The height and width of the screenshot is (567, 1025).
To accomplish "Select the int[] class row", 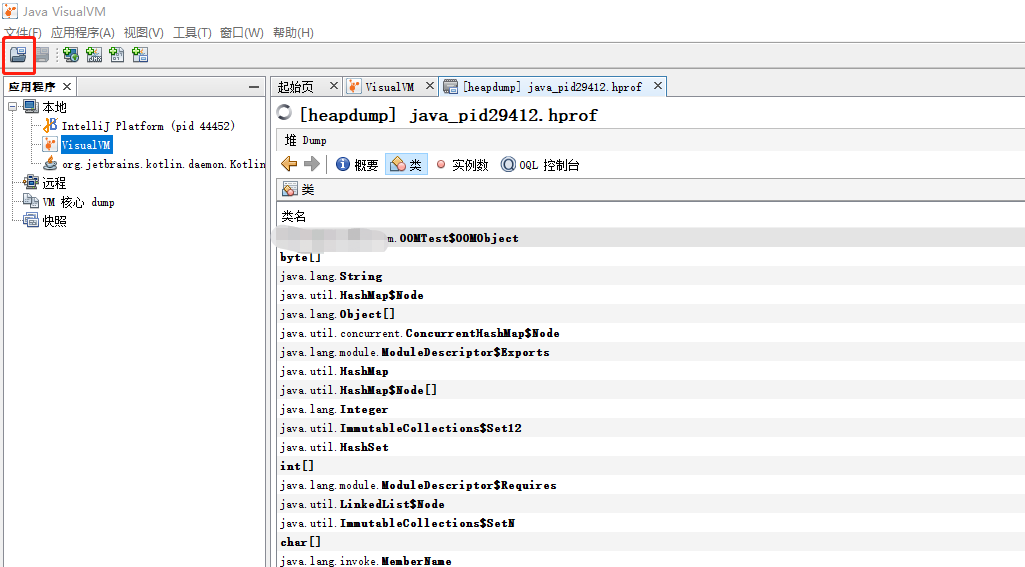I will coord(650,466).
